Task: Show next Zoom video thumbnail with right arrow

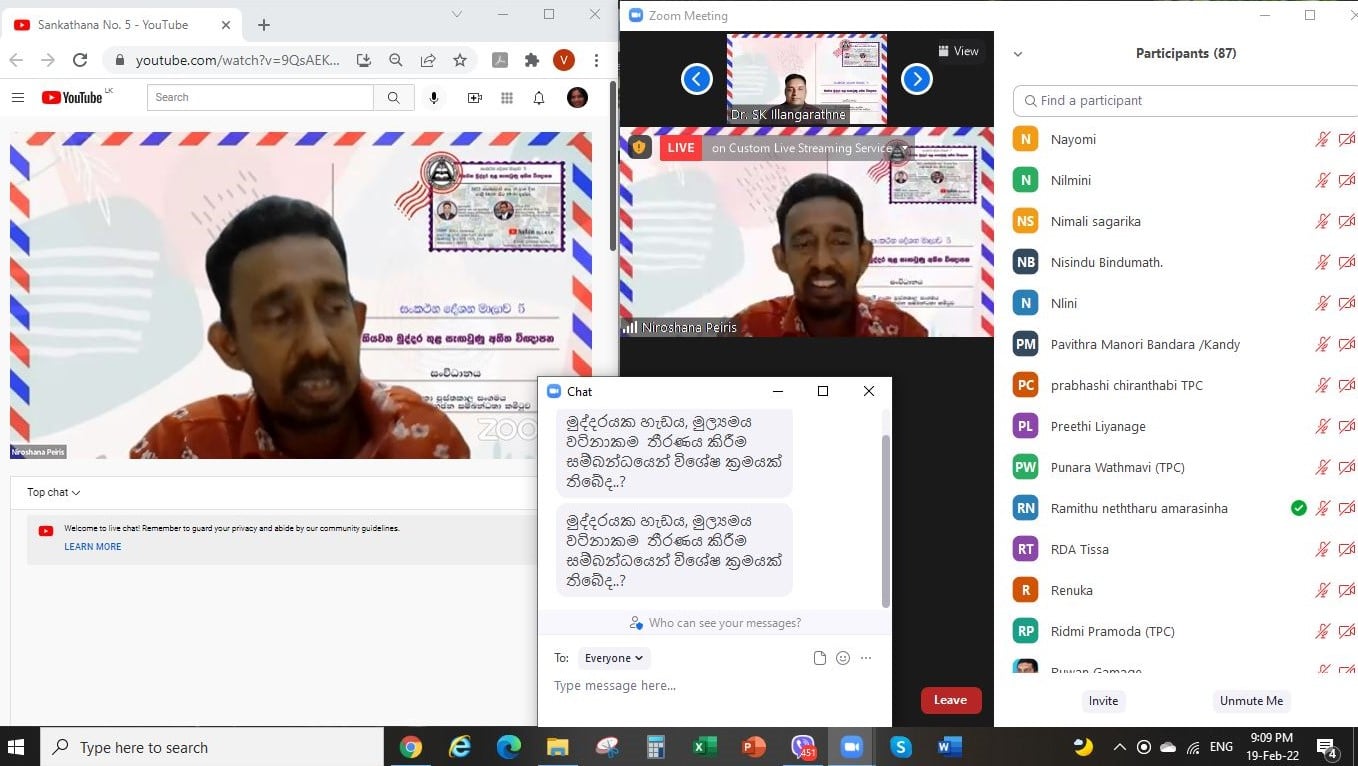Action: [x=917, y=79]
